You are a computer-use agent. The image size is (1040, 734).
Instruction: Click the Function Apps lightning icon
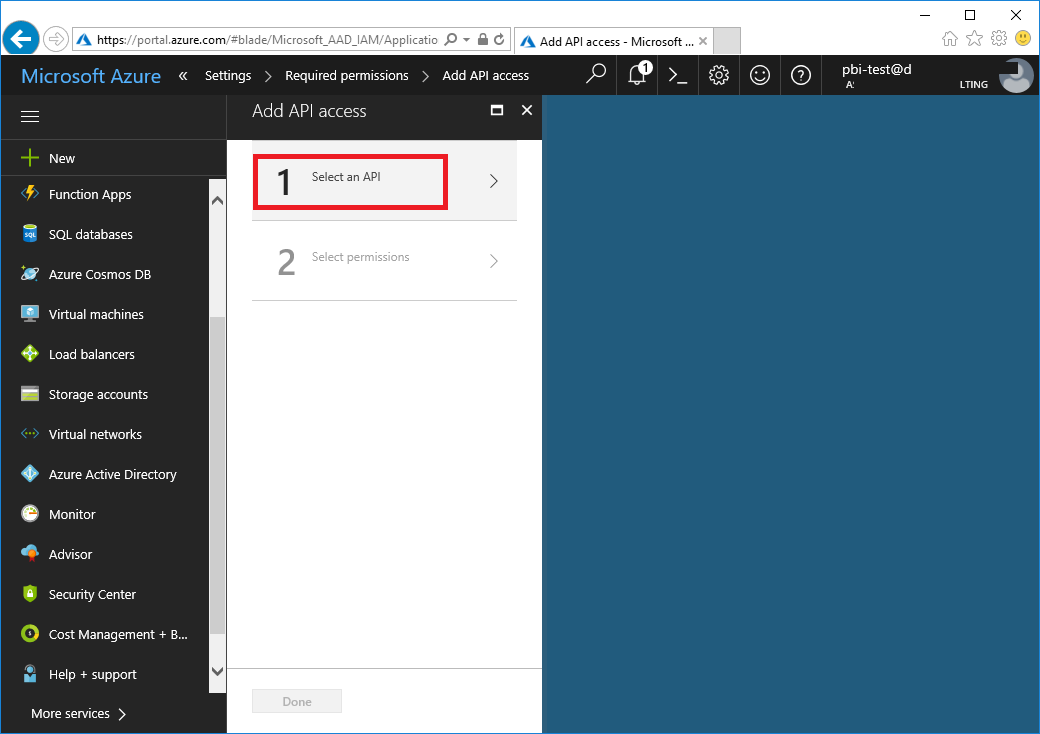[x=30, y=194]
